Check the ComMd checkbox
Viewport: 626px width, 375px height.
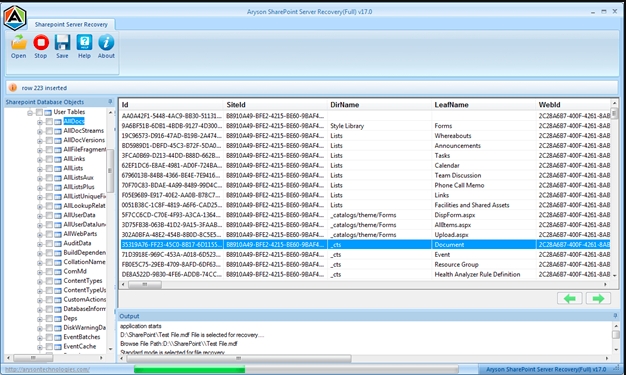[x=49, y=272]
